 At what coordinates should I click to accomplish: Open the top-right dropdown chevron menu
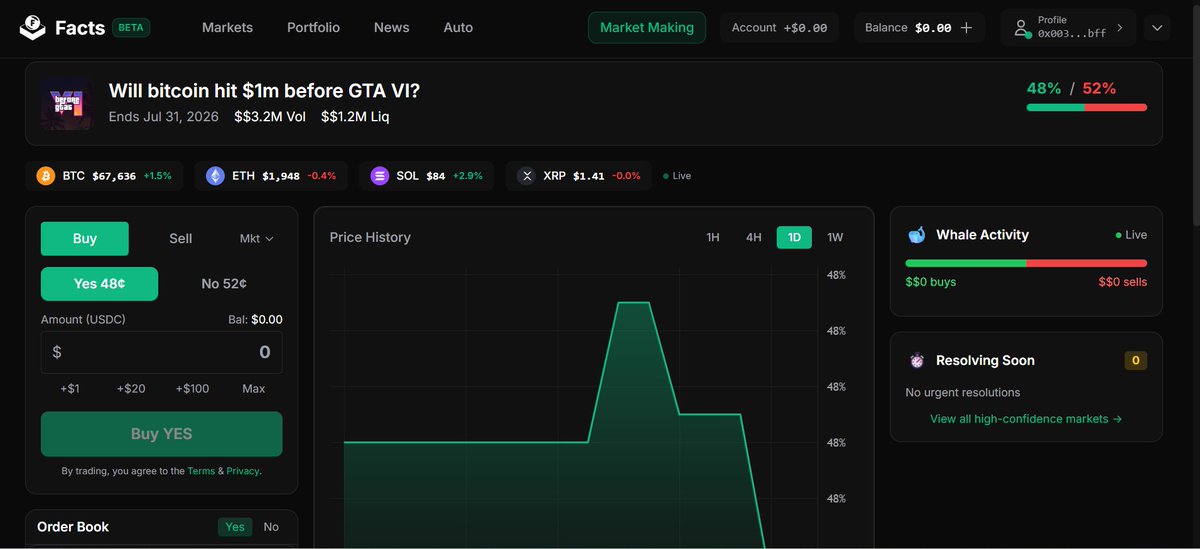[1157, 28]
